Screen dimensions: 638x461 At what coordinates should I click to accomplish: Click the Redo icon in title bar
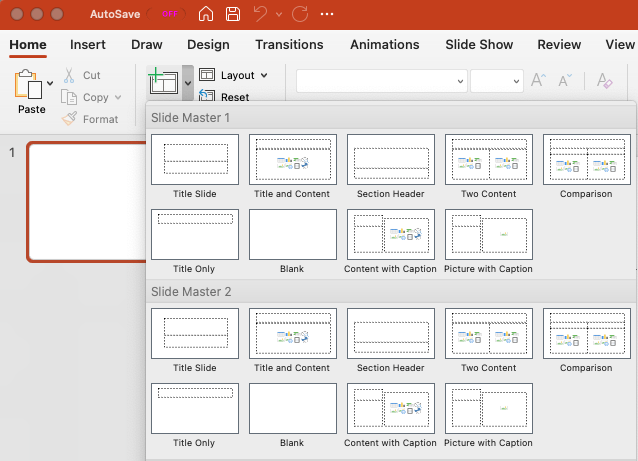[299, 15]
